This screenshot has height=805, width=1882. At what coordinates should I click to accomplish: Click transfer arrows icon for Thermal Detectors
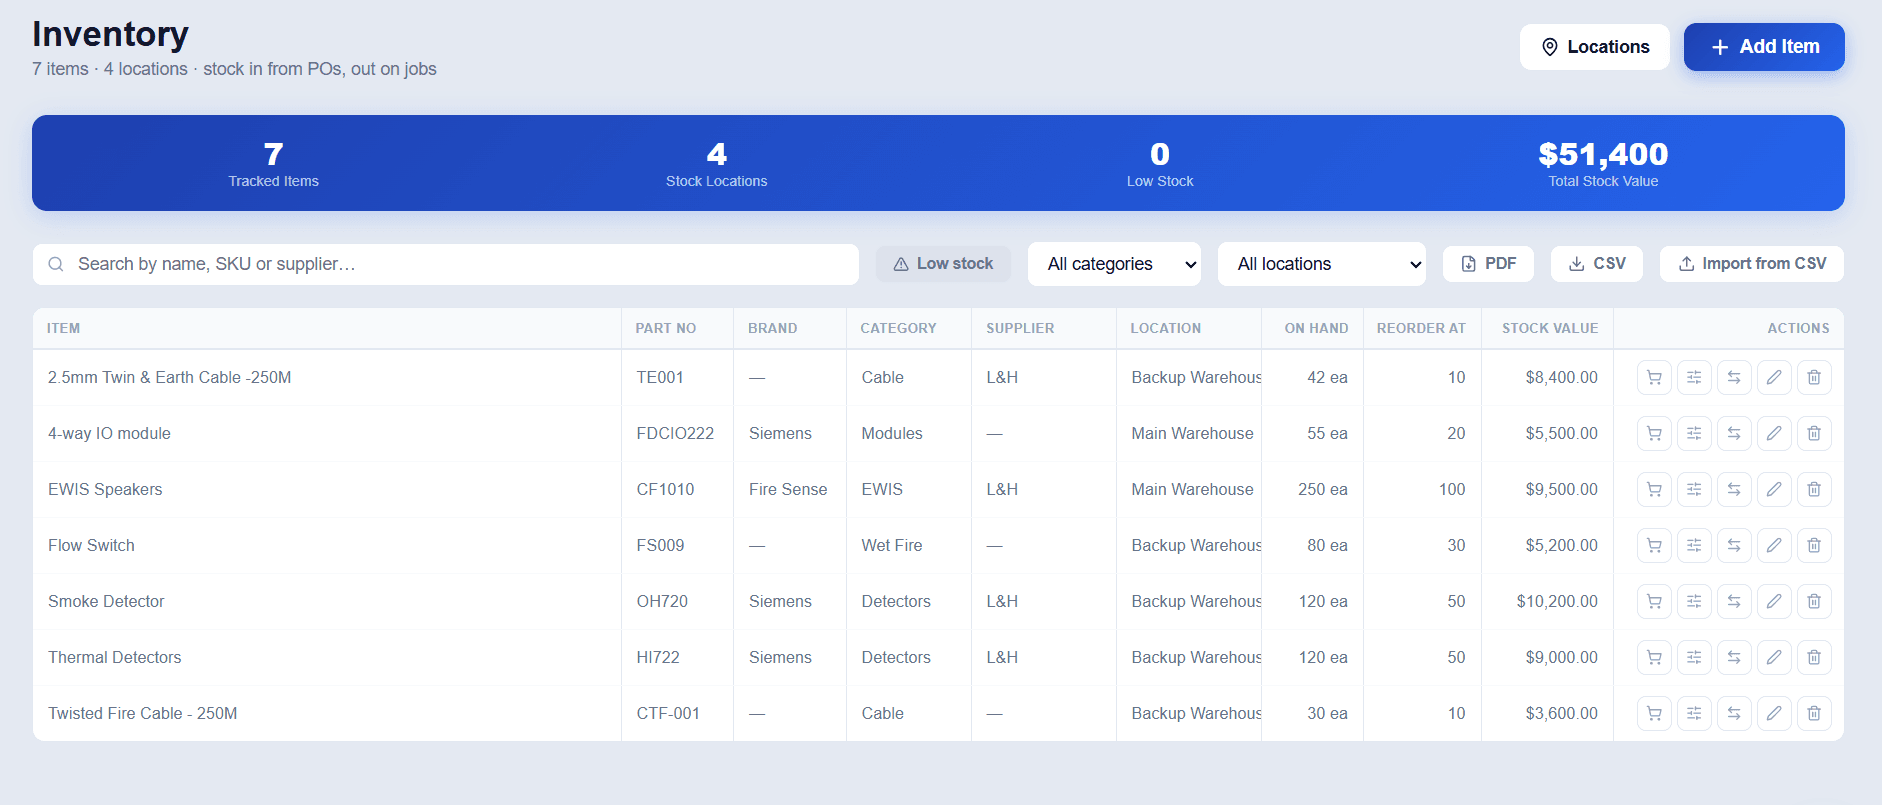pos(1734,657)
